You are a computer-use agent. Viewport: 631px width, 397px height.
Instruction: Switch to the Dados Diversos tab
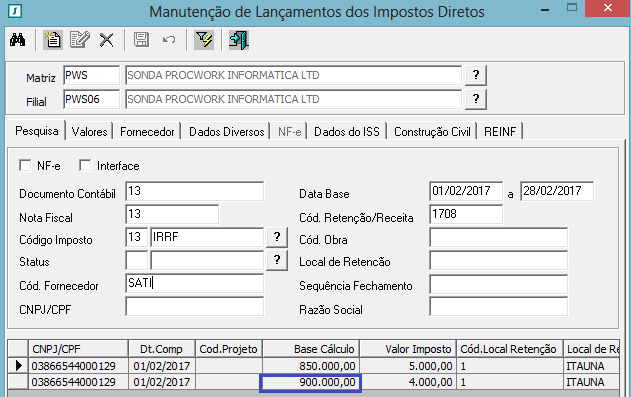click(x=227, y=132)
